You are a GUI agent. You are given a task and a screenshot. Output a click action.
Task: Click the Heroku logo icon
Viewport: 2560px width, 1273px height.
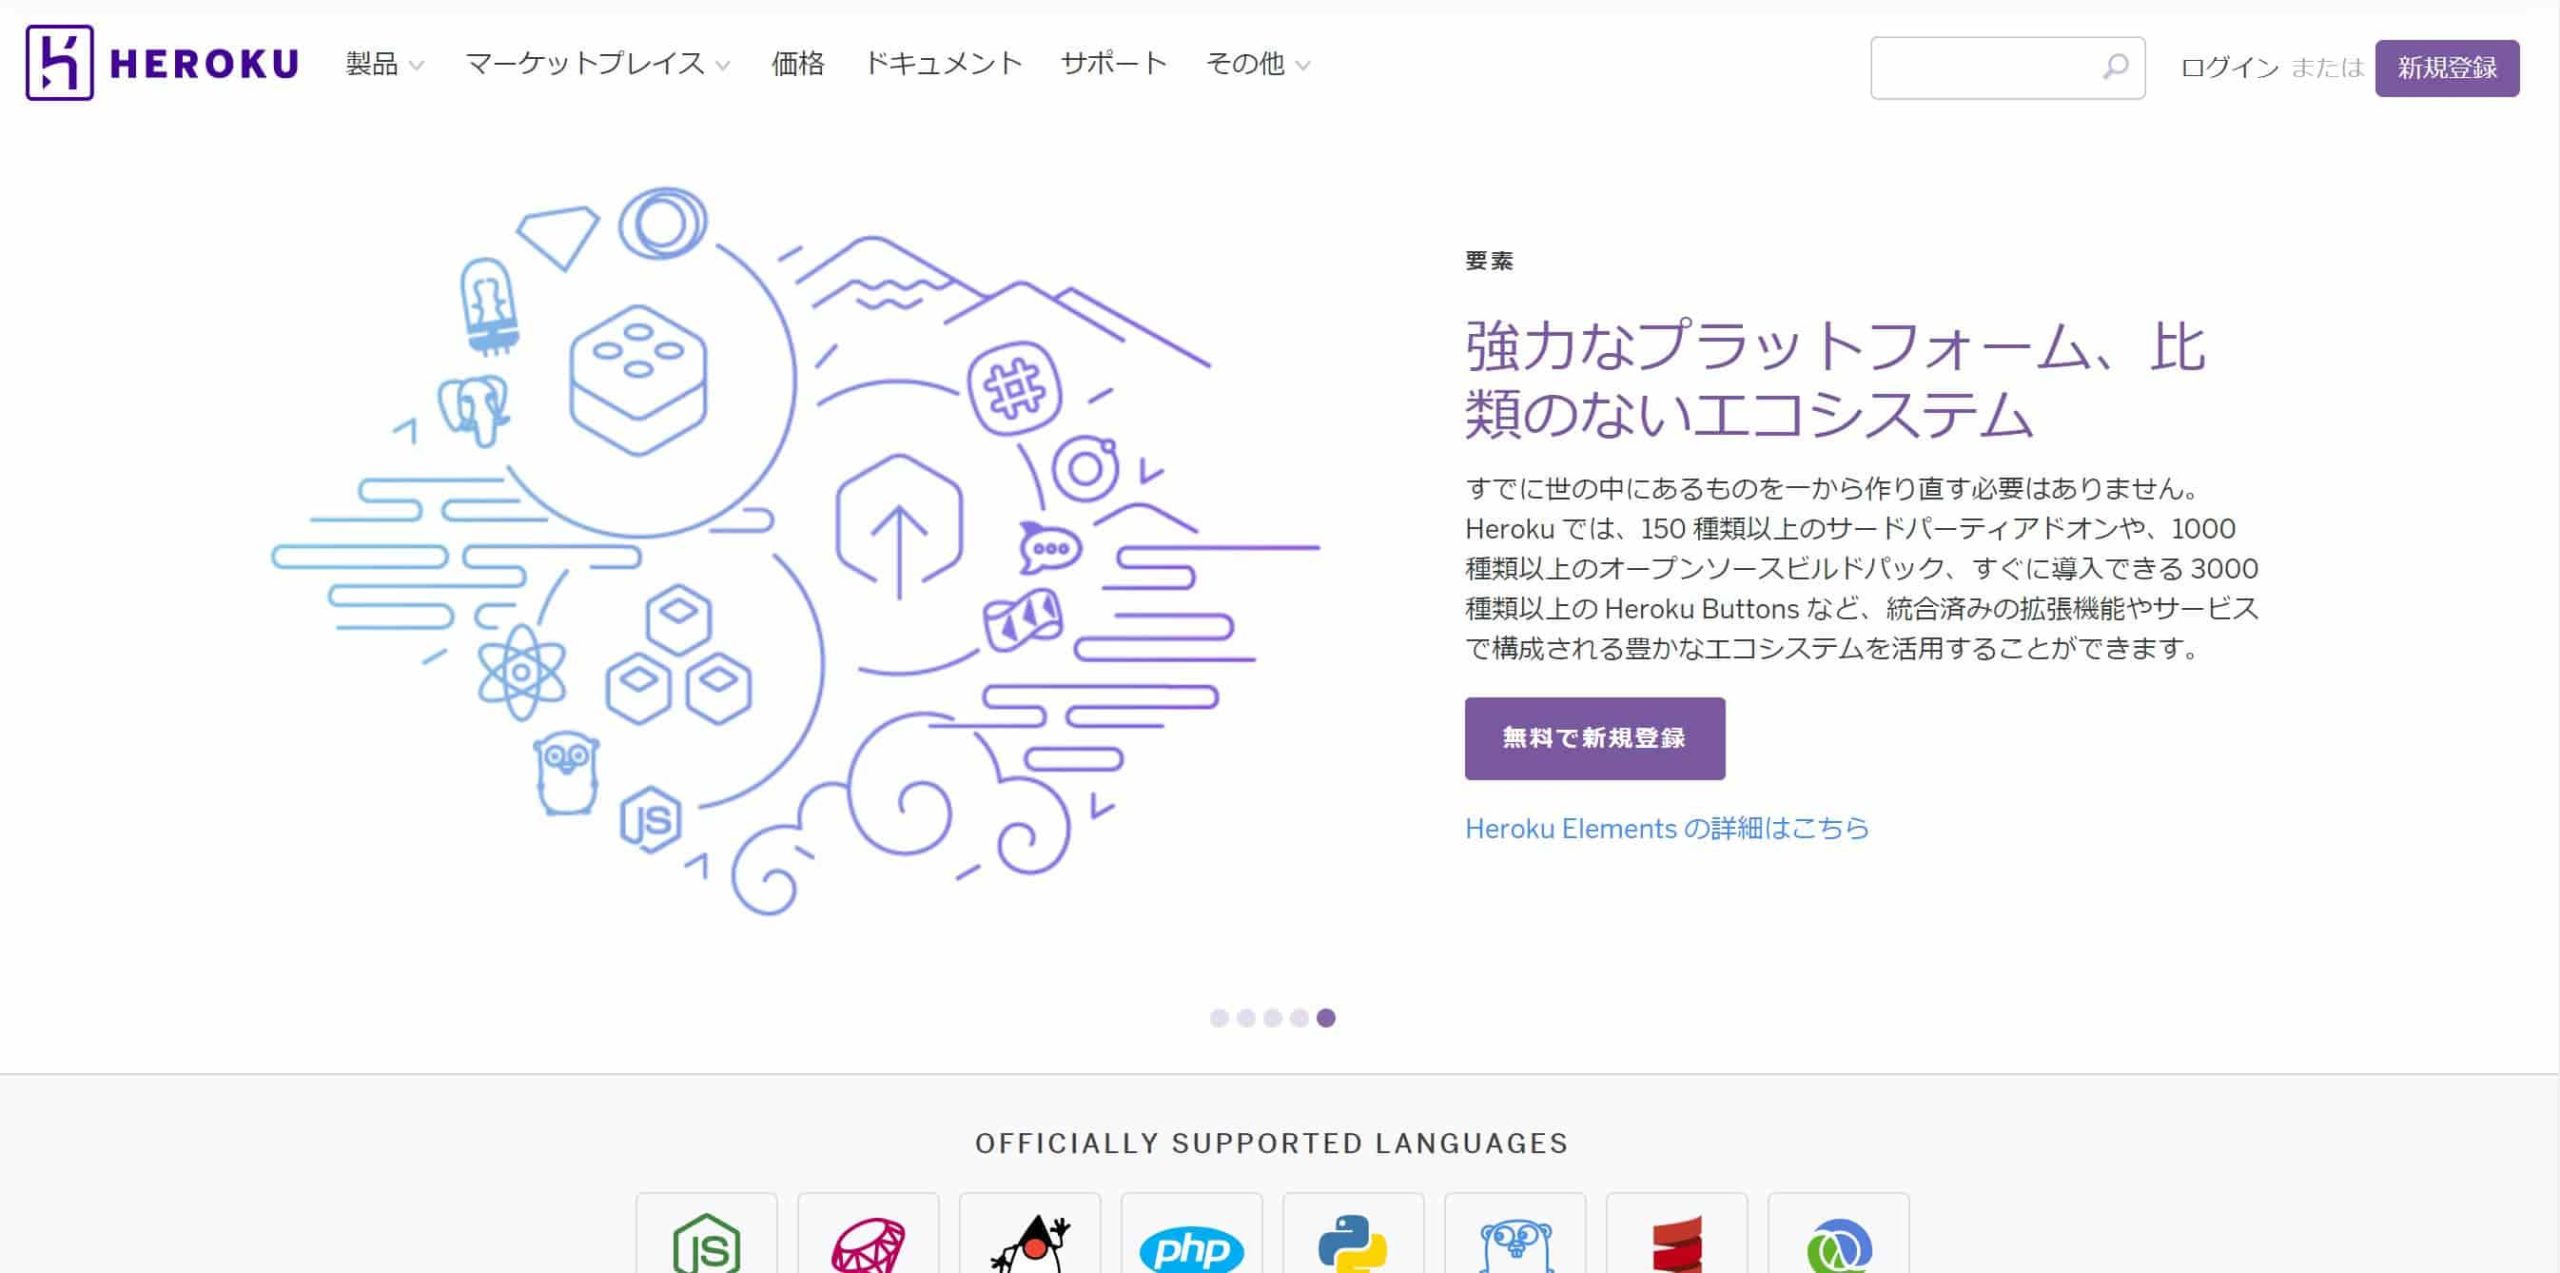click(x=60, y=63)
